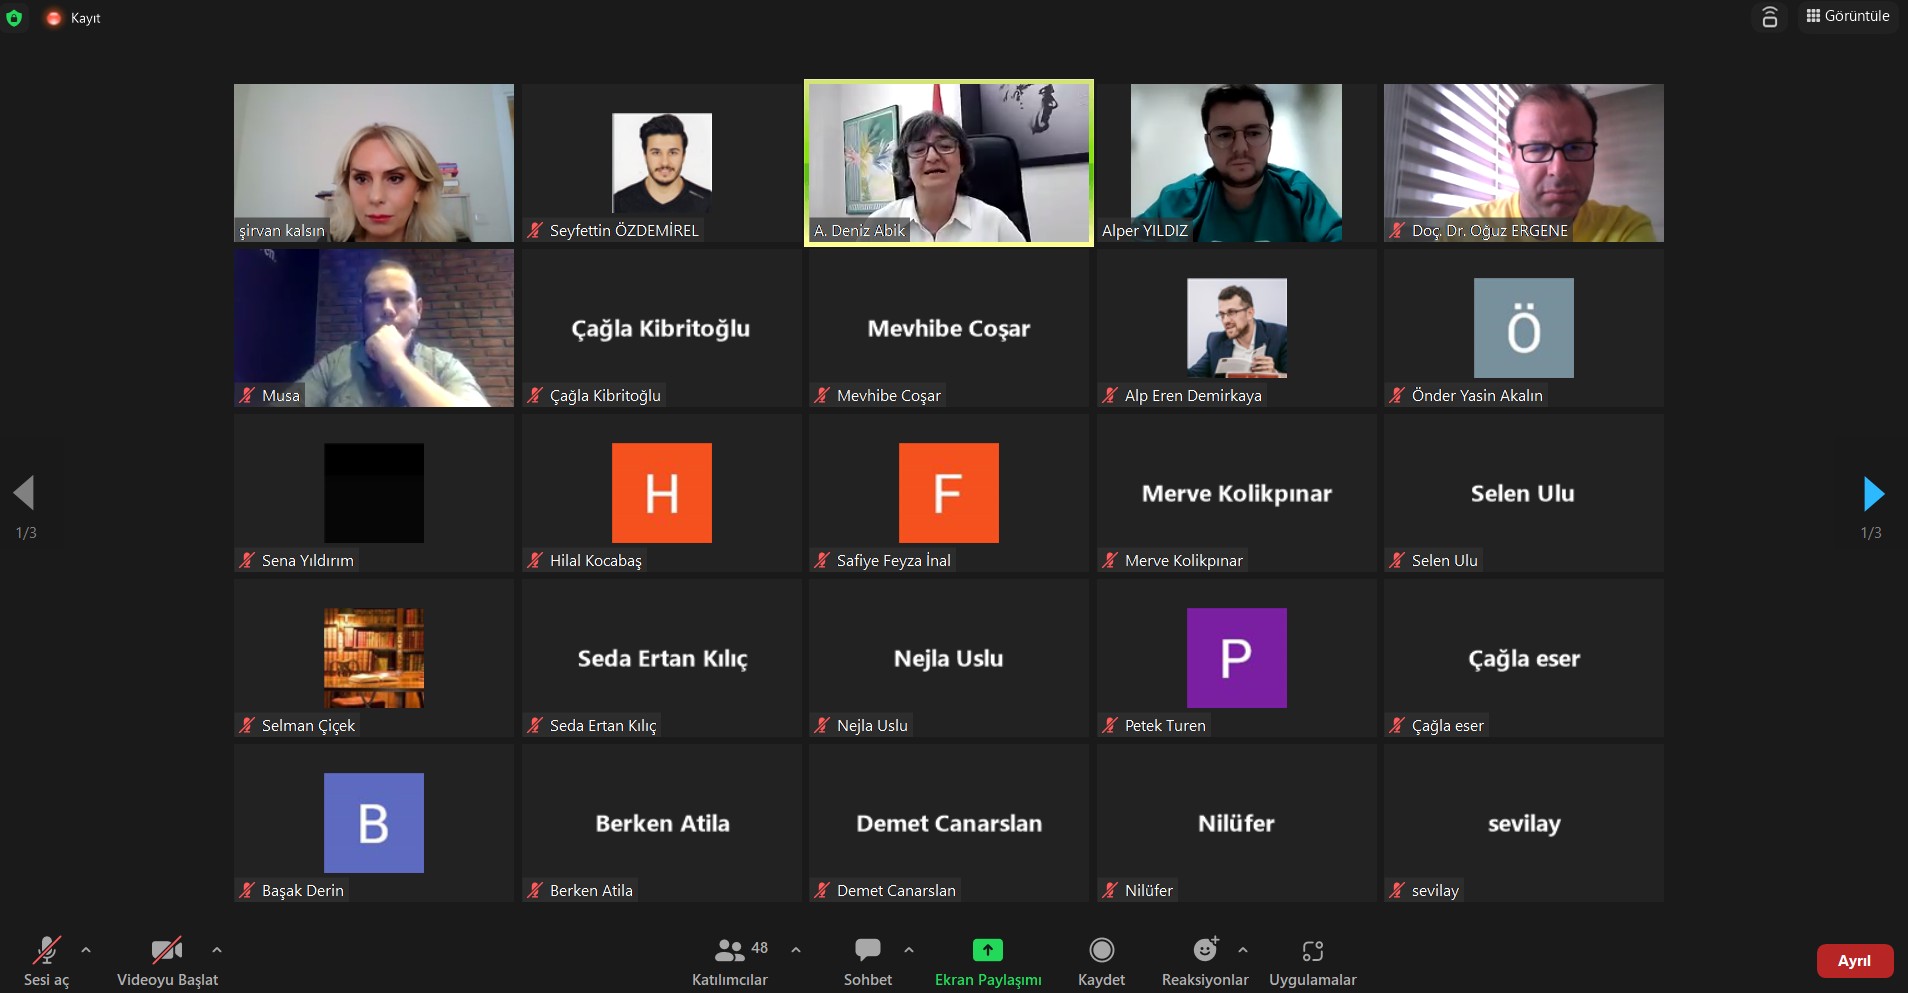The height and width of the screenshot is (993, 1908).
Task: Turn on the camera with Videoyu Başlat
Action: [167, 962]
